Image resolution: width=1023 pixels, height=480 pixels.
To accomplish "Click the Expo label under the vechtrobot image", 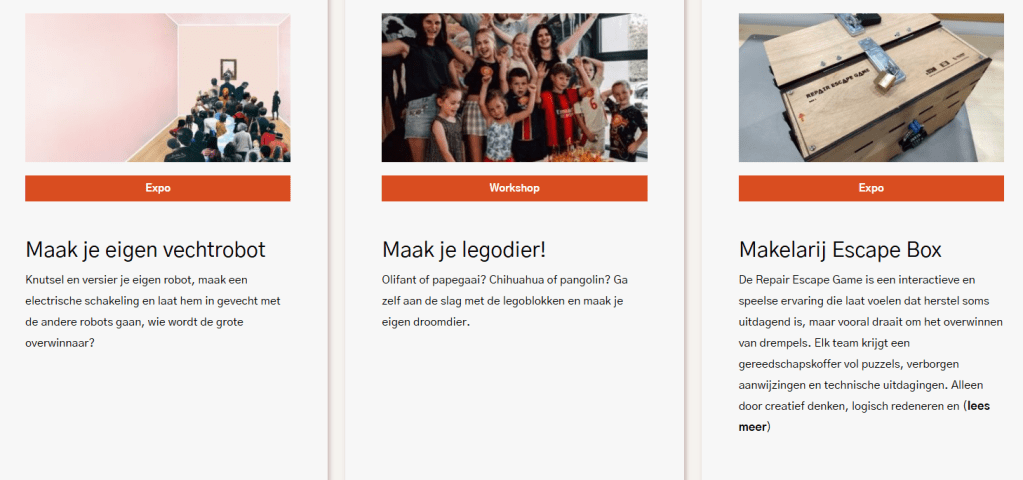I will [158, 188].
